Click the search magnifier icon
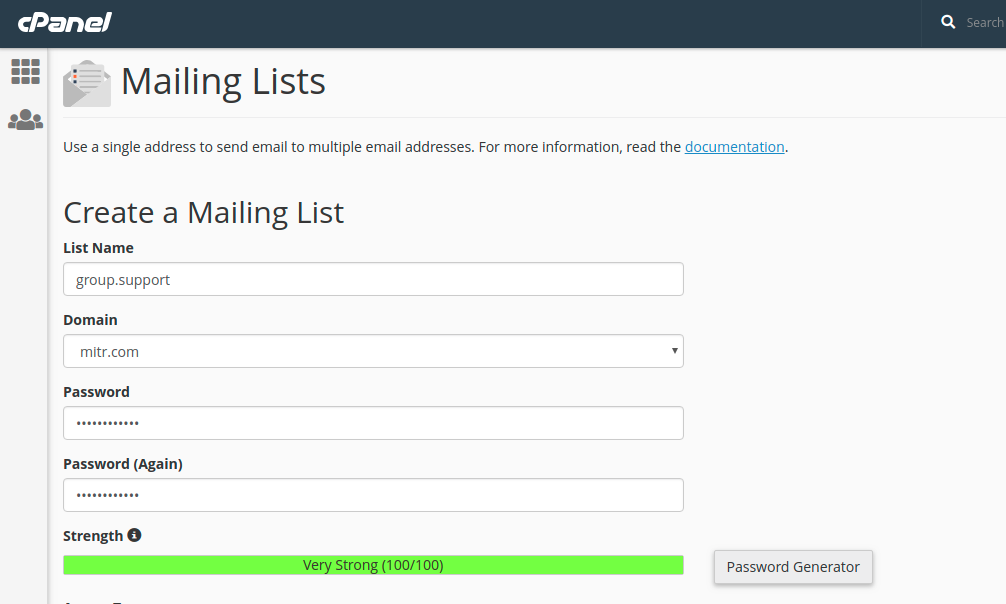Viewport: 1006px width, 604px height. pyautogui.click(x=948, y=22)
